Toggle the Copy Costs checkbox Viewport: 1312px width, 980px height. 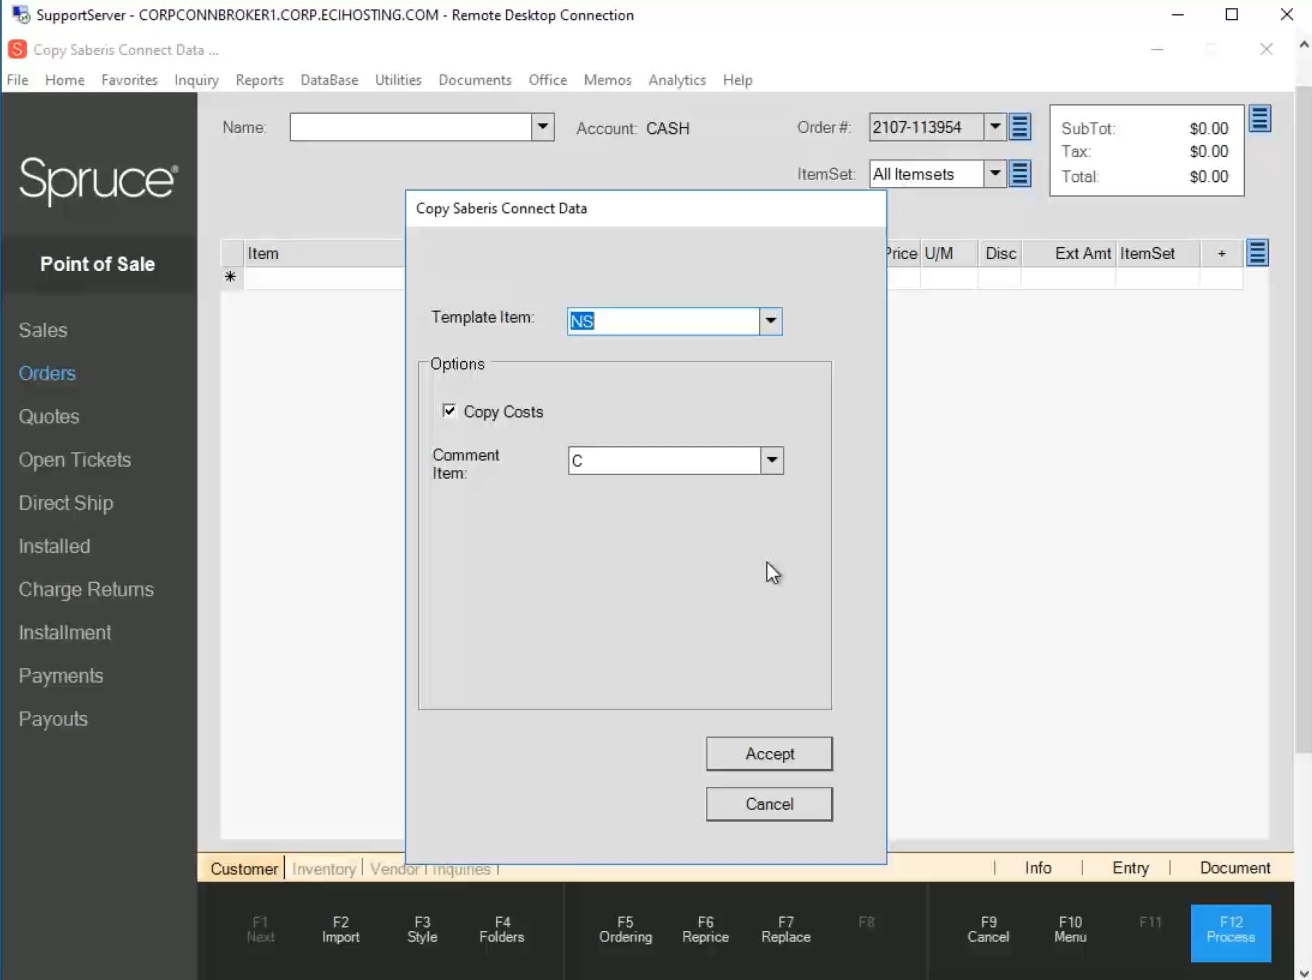click(x=450, y=411)
